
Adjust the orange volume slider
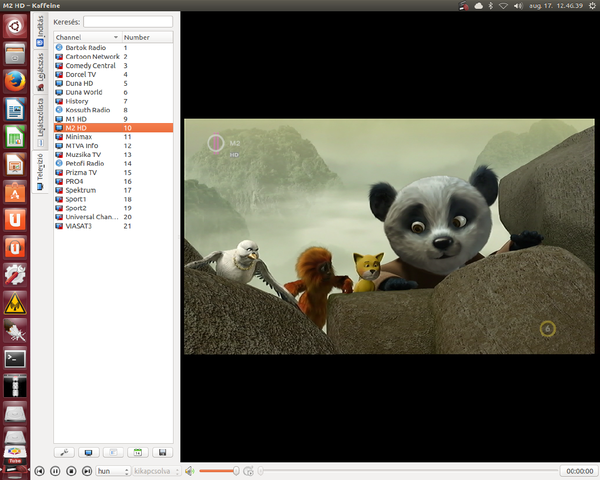219,471
